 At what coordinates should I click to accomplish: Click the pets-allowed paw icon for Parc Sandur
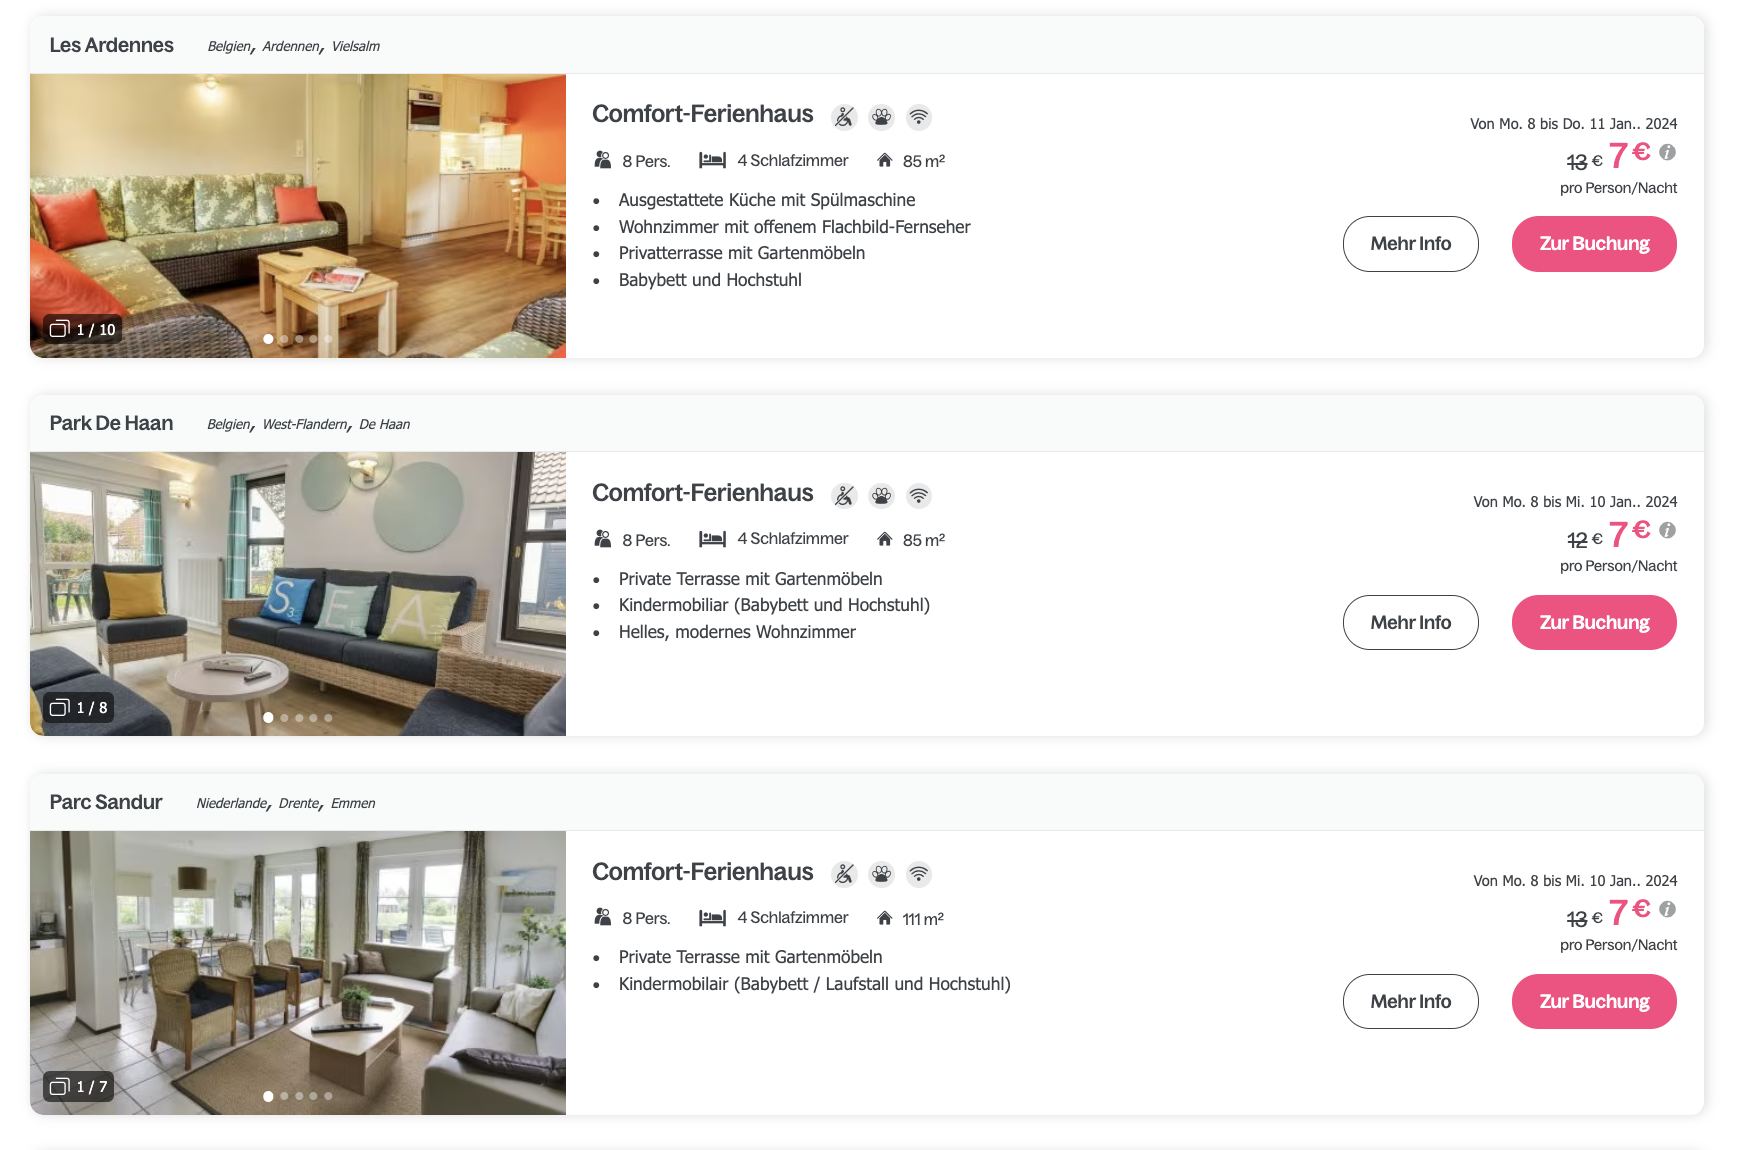pos(881,874)
